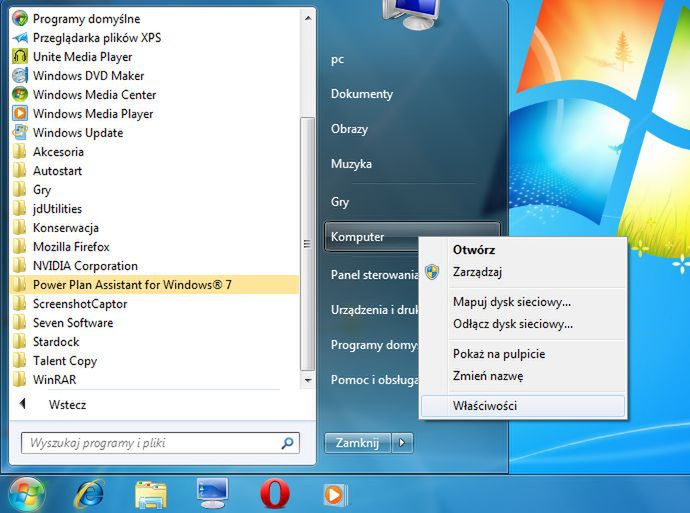Choose Pokaż na pulpicie in context menu

(499, 354)
